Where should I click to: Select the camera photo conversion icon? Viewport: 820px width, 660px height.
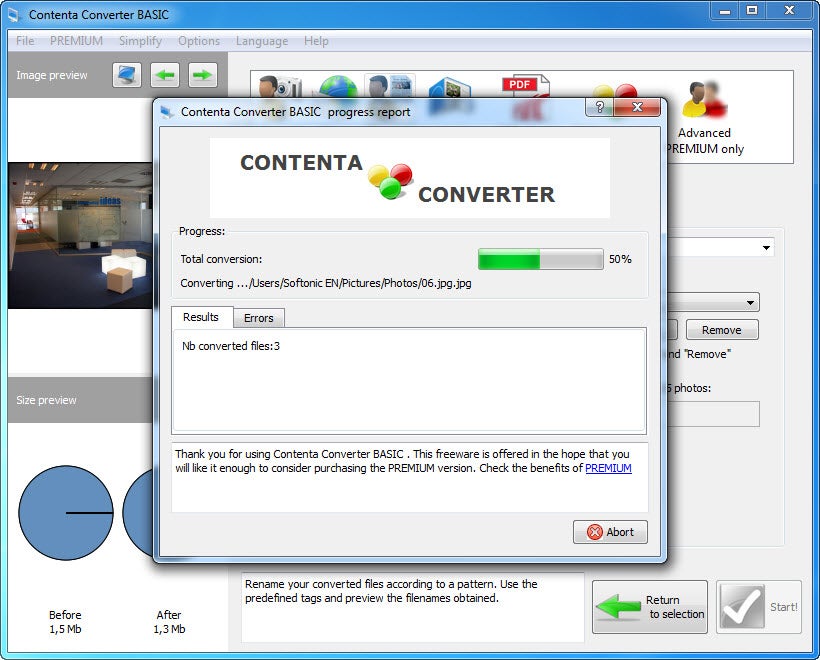tap(280, 86)
